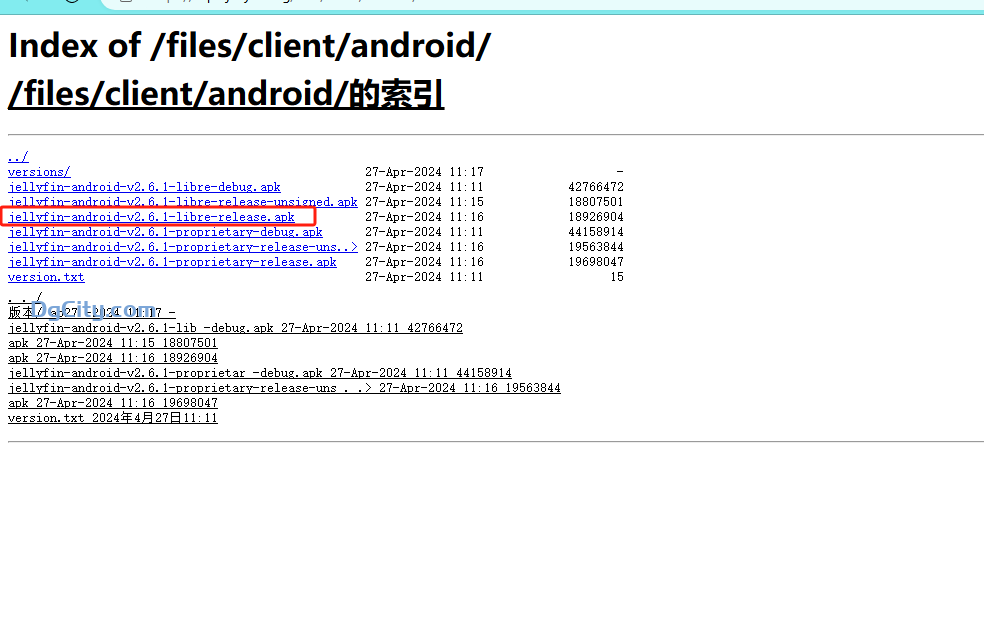Click the 'Index of /files/client/android/' heading
984x634 pixels.
(249, 45)
